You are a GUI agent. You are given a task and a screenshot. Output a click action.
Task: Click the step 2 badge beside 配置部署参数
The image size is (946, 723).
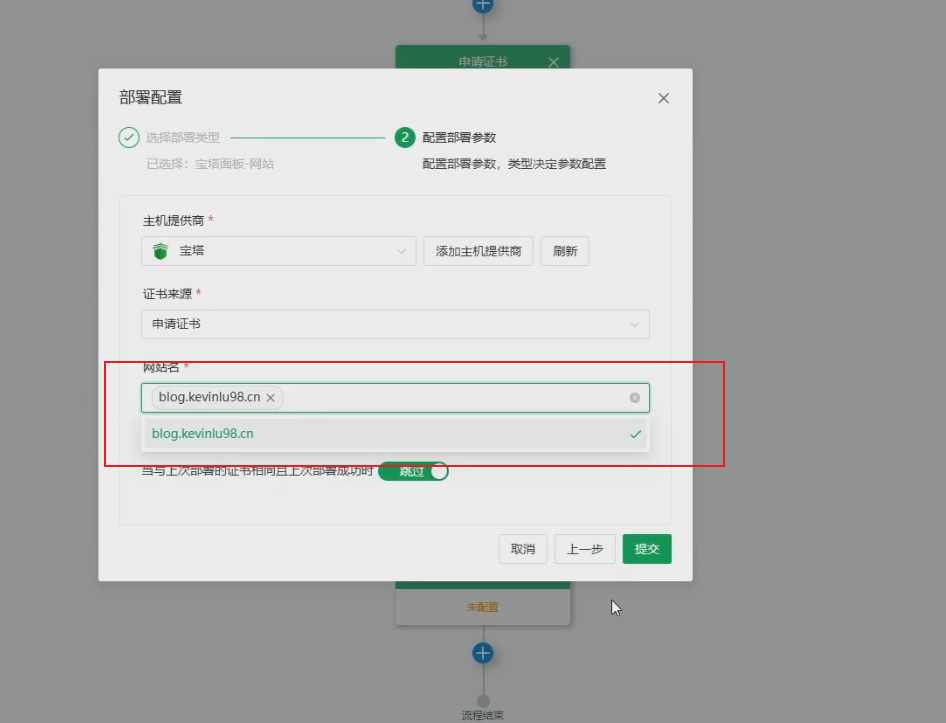[405, 137]
